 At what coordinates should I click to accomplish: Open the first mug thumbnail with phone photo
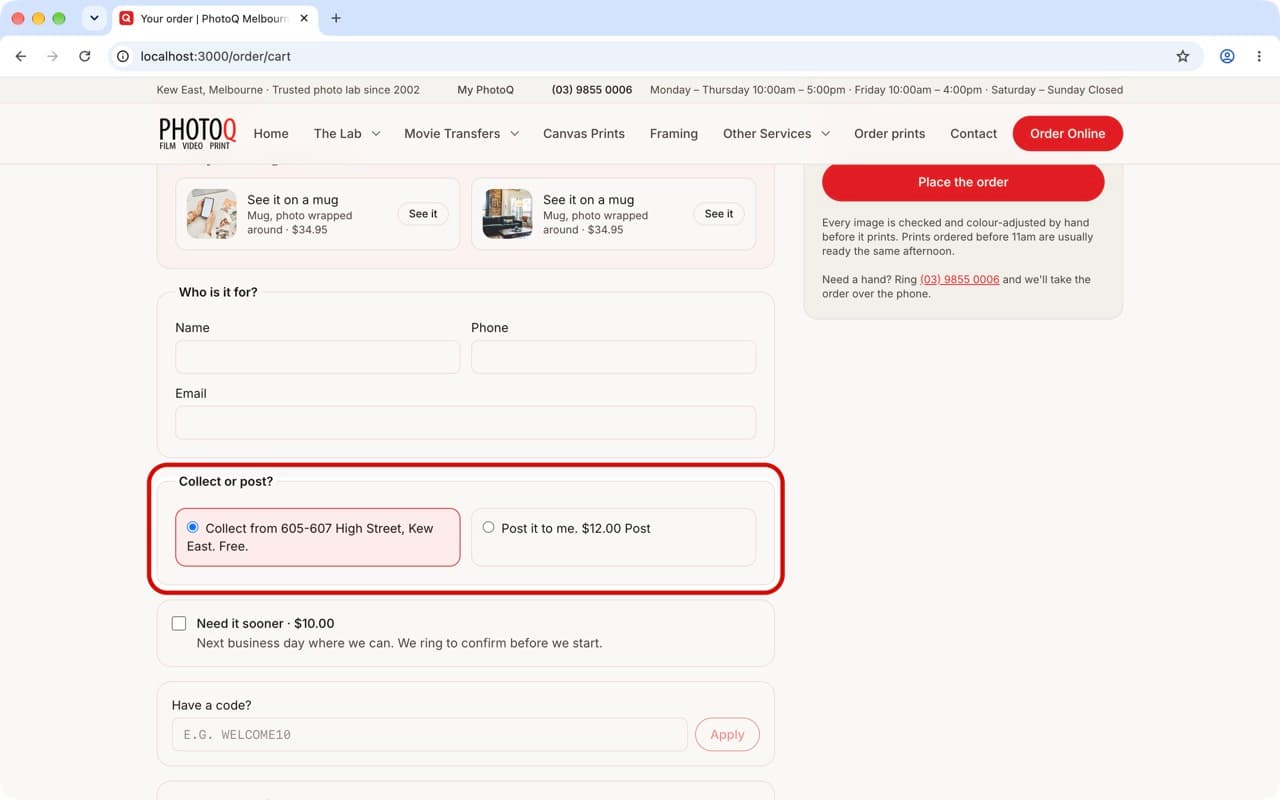coord(212,214)
